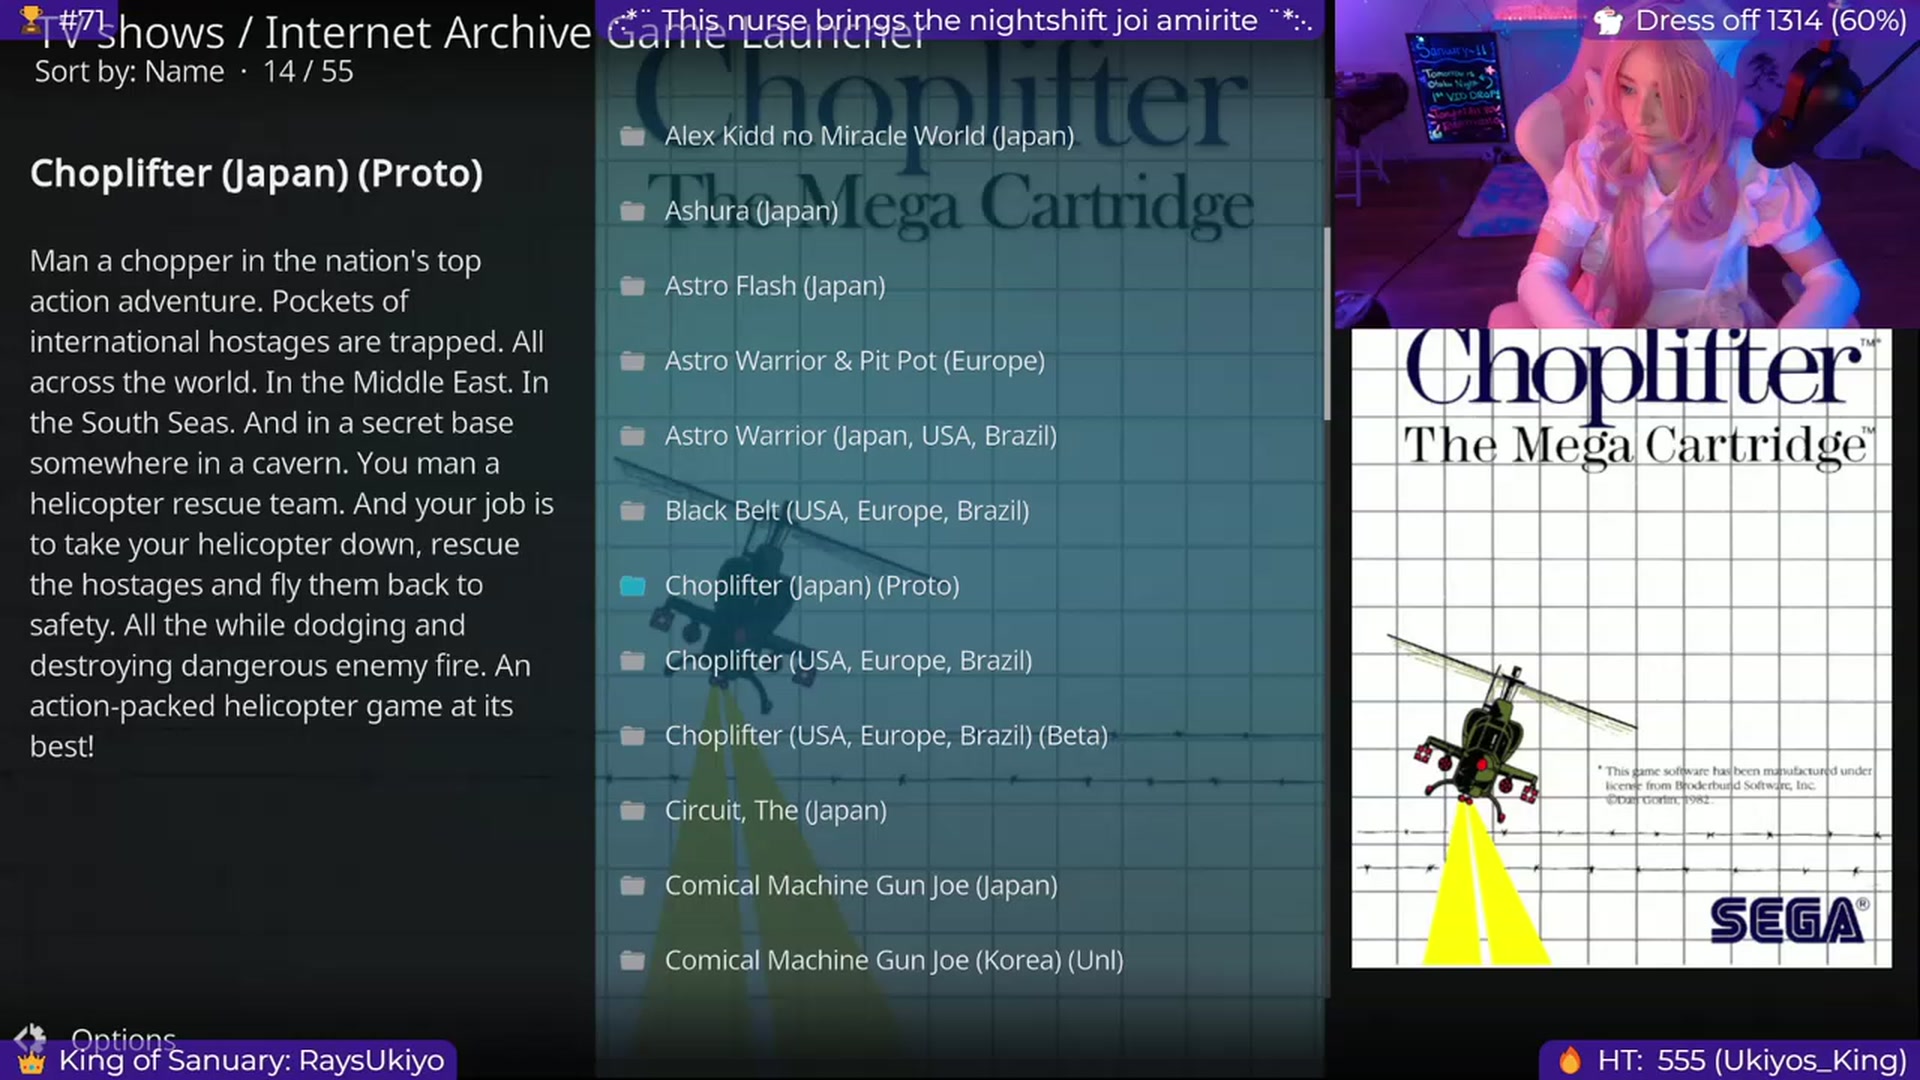Click folder icon beside Comical Machine Gun Joe (Korea)
1920x1080 pixels.
632,961
